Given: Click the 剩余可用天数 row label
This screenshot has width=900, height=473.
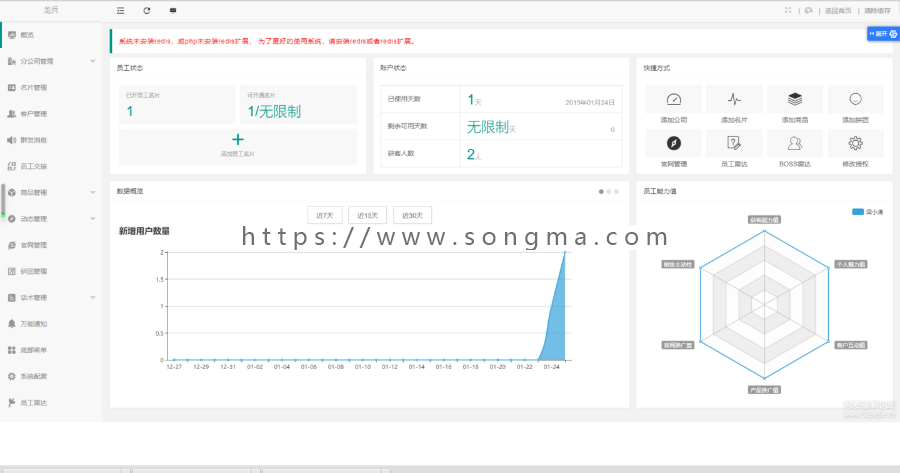Looking at the screenshot, I should pos(408,126).
